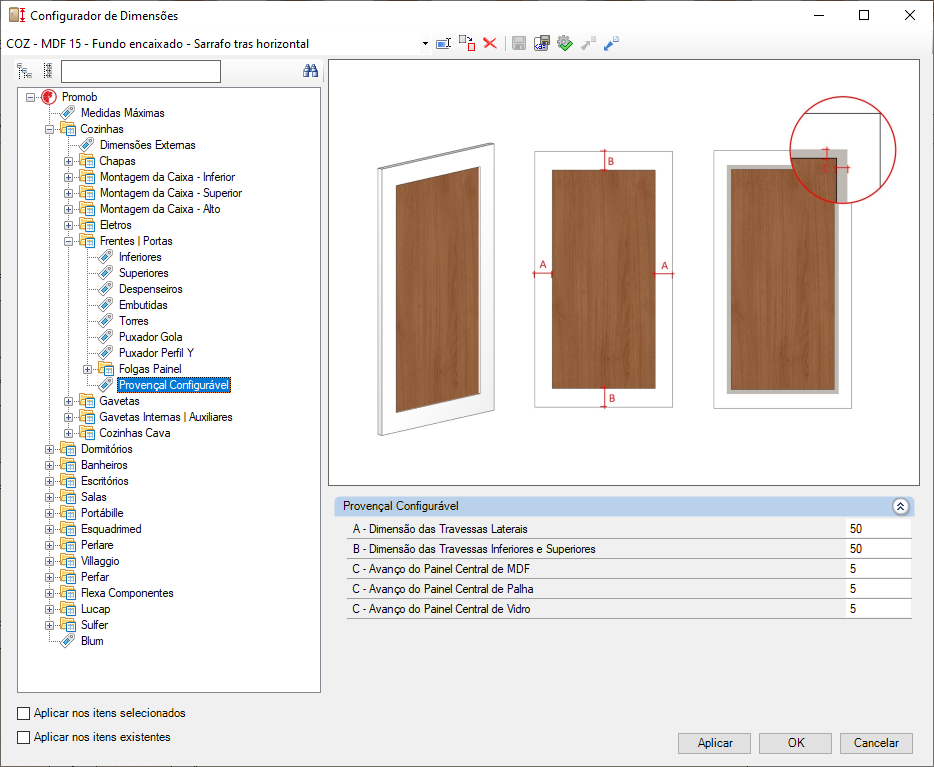
Task: Enable Aplicar nos itens existentes checkbox
Action: click(24, 737)
